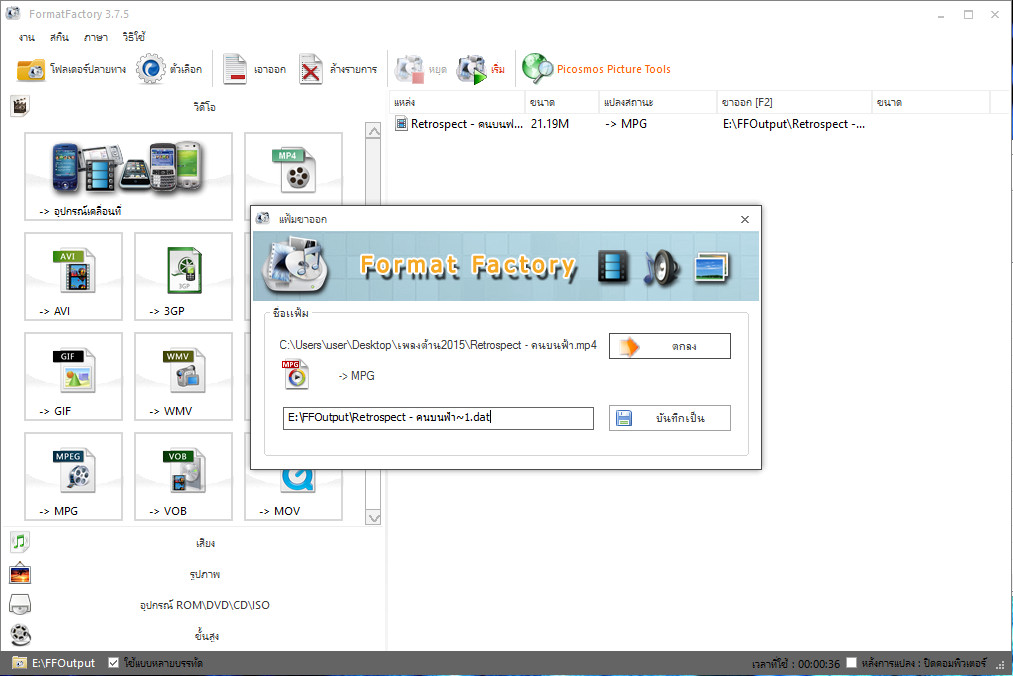Click the elapsed time 00:00:36 status

[796, 664]
